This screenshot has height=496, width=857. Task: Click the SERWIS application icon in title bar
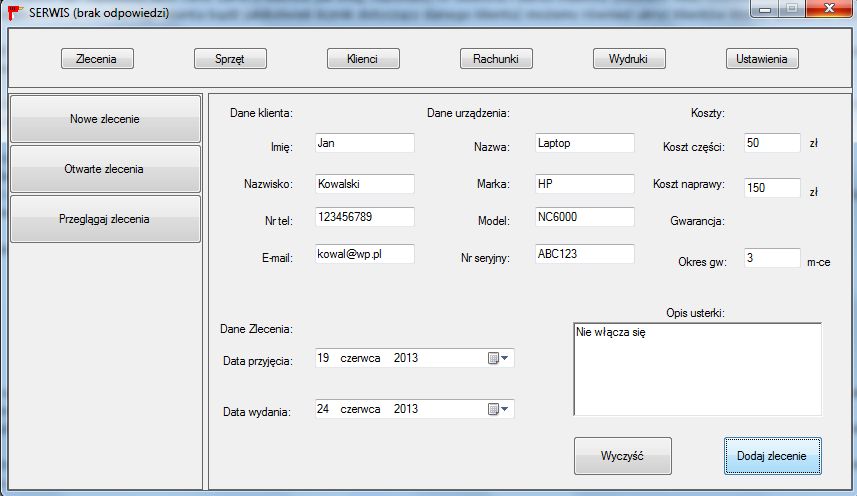pos(16,12)
